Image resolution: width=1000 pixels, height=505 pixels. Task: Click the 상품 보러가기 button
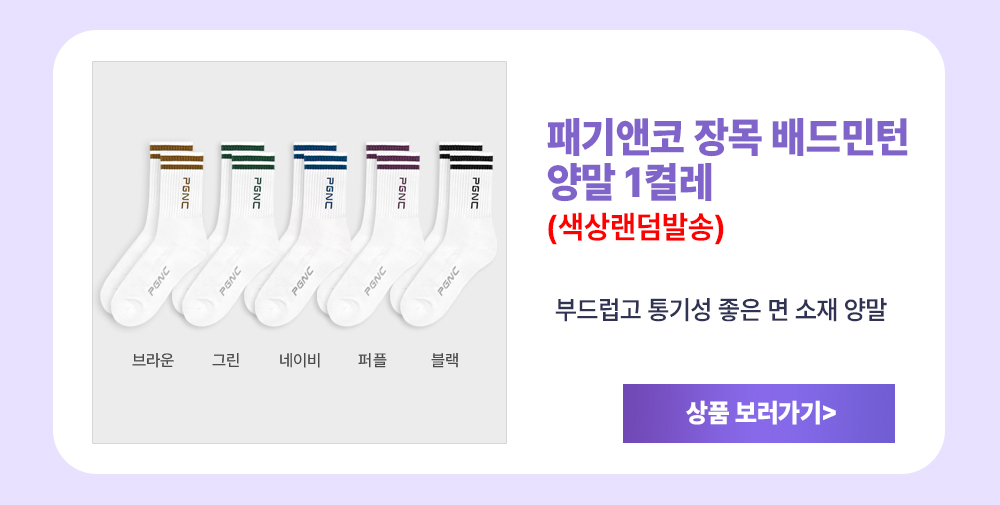click(758, 413)
